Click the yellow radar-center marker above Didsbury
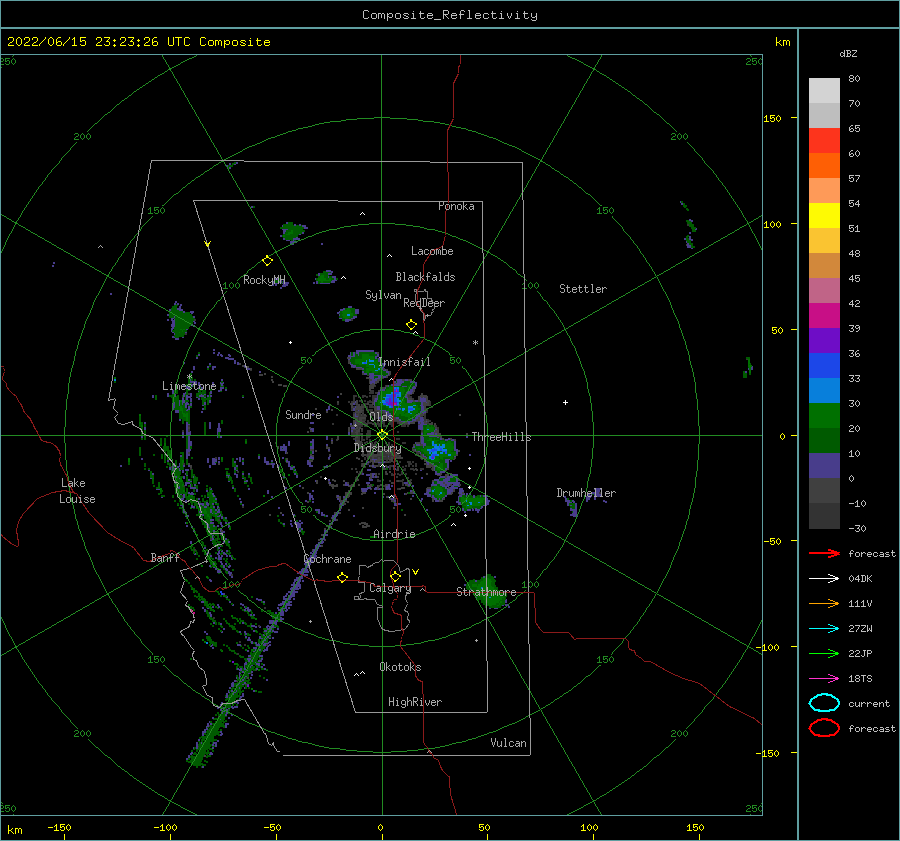 point(382,435)
